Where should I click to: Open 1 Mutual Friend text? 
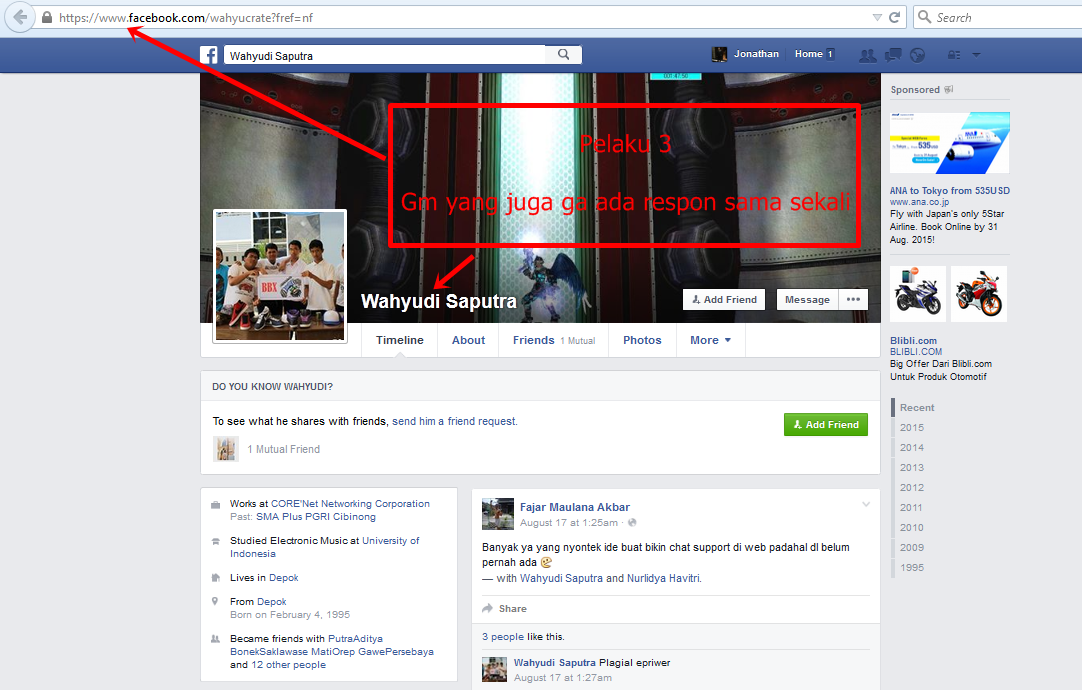coord(284,449)
